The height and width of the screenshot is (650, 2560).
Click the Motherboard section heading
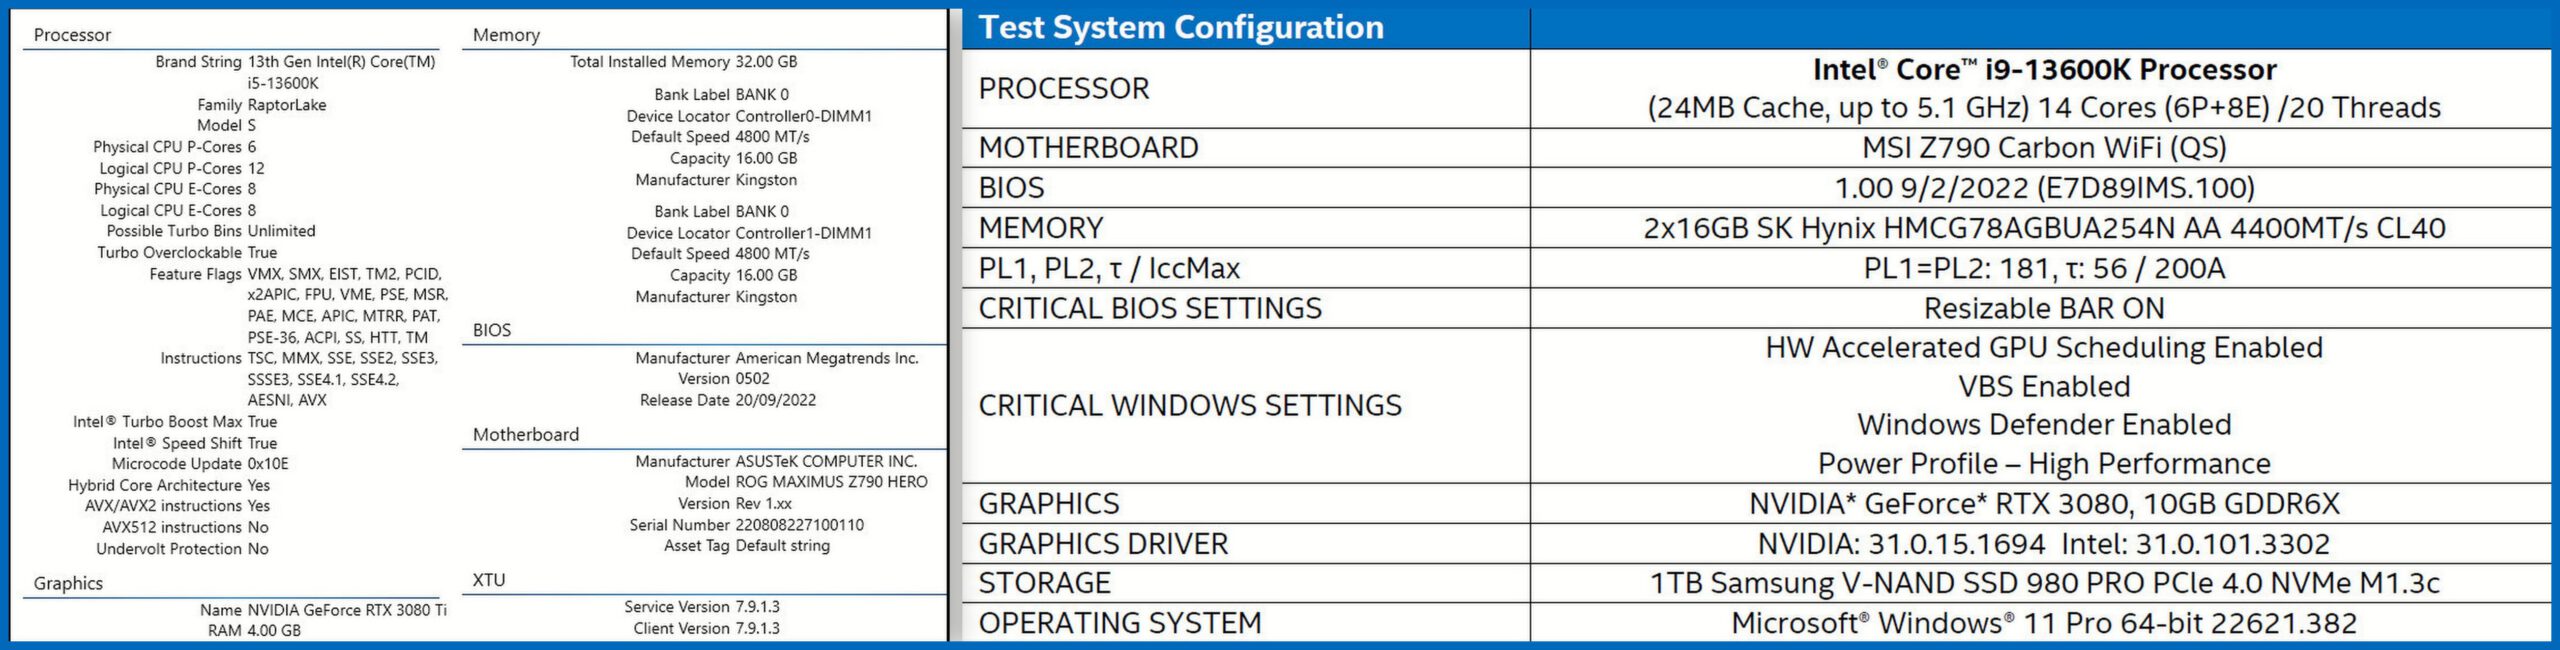point(526,435)
